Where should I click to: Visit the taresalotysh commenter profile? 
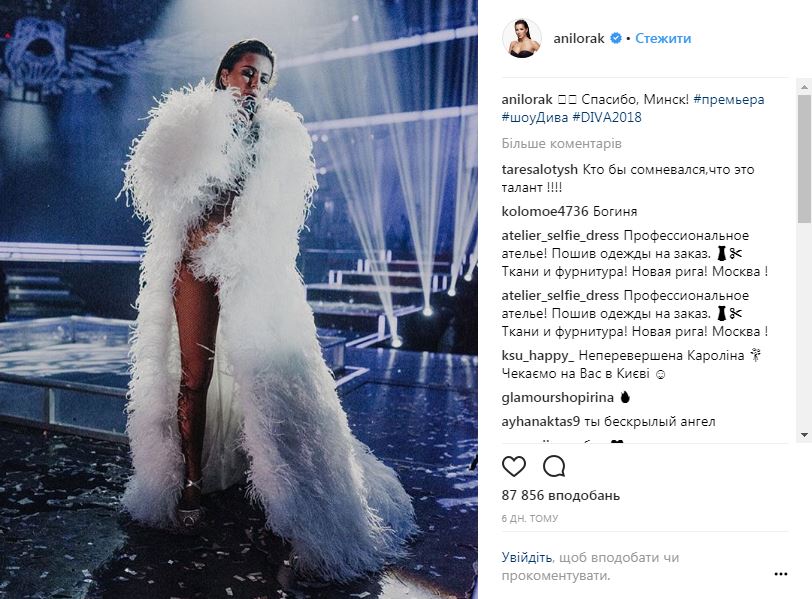pyautogui.click(x=540, y=170)
